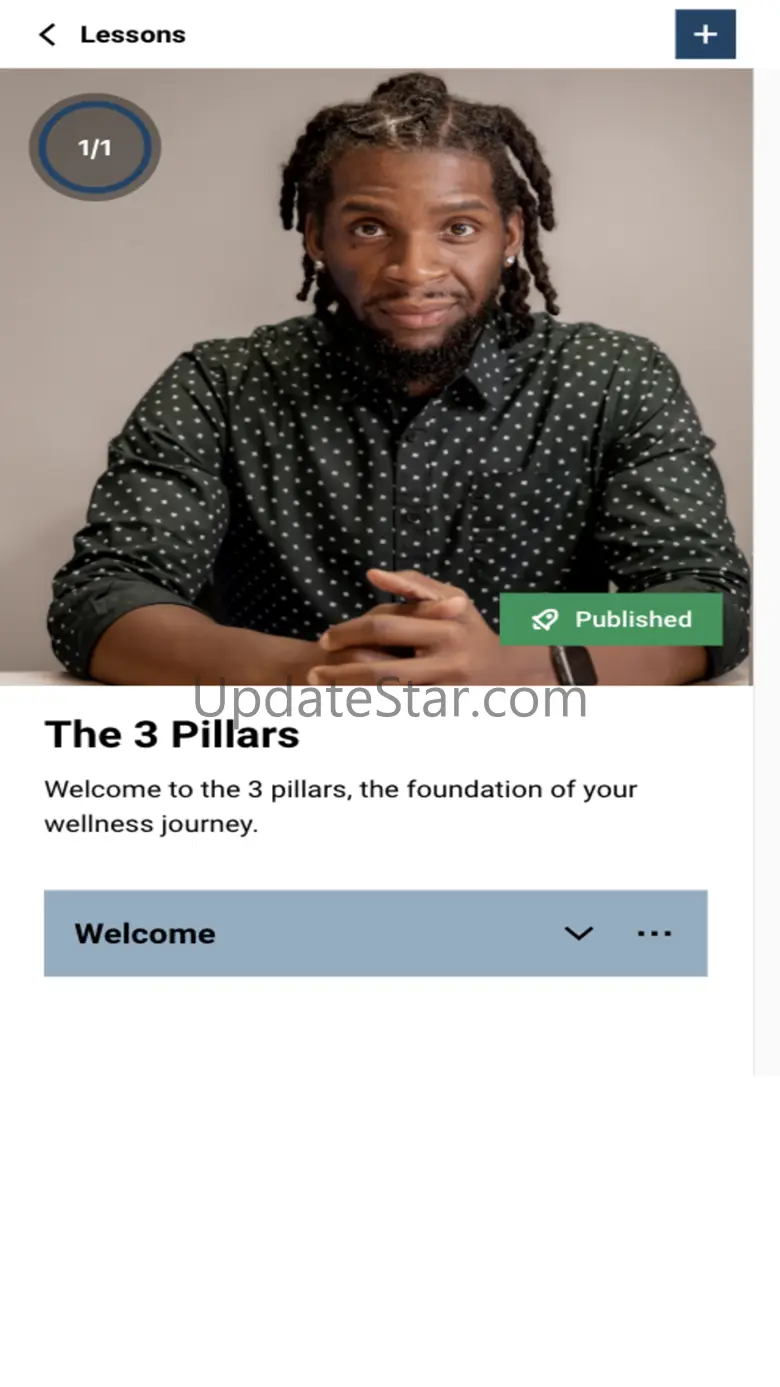Click the word Published on the badge
Image resolution: width=780 pixels, height=1387 pixels.
(633, 619)
